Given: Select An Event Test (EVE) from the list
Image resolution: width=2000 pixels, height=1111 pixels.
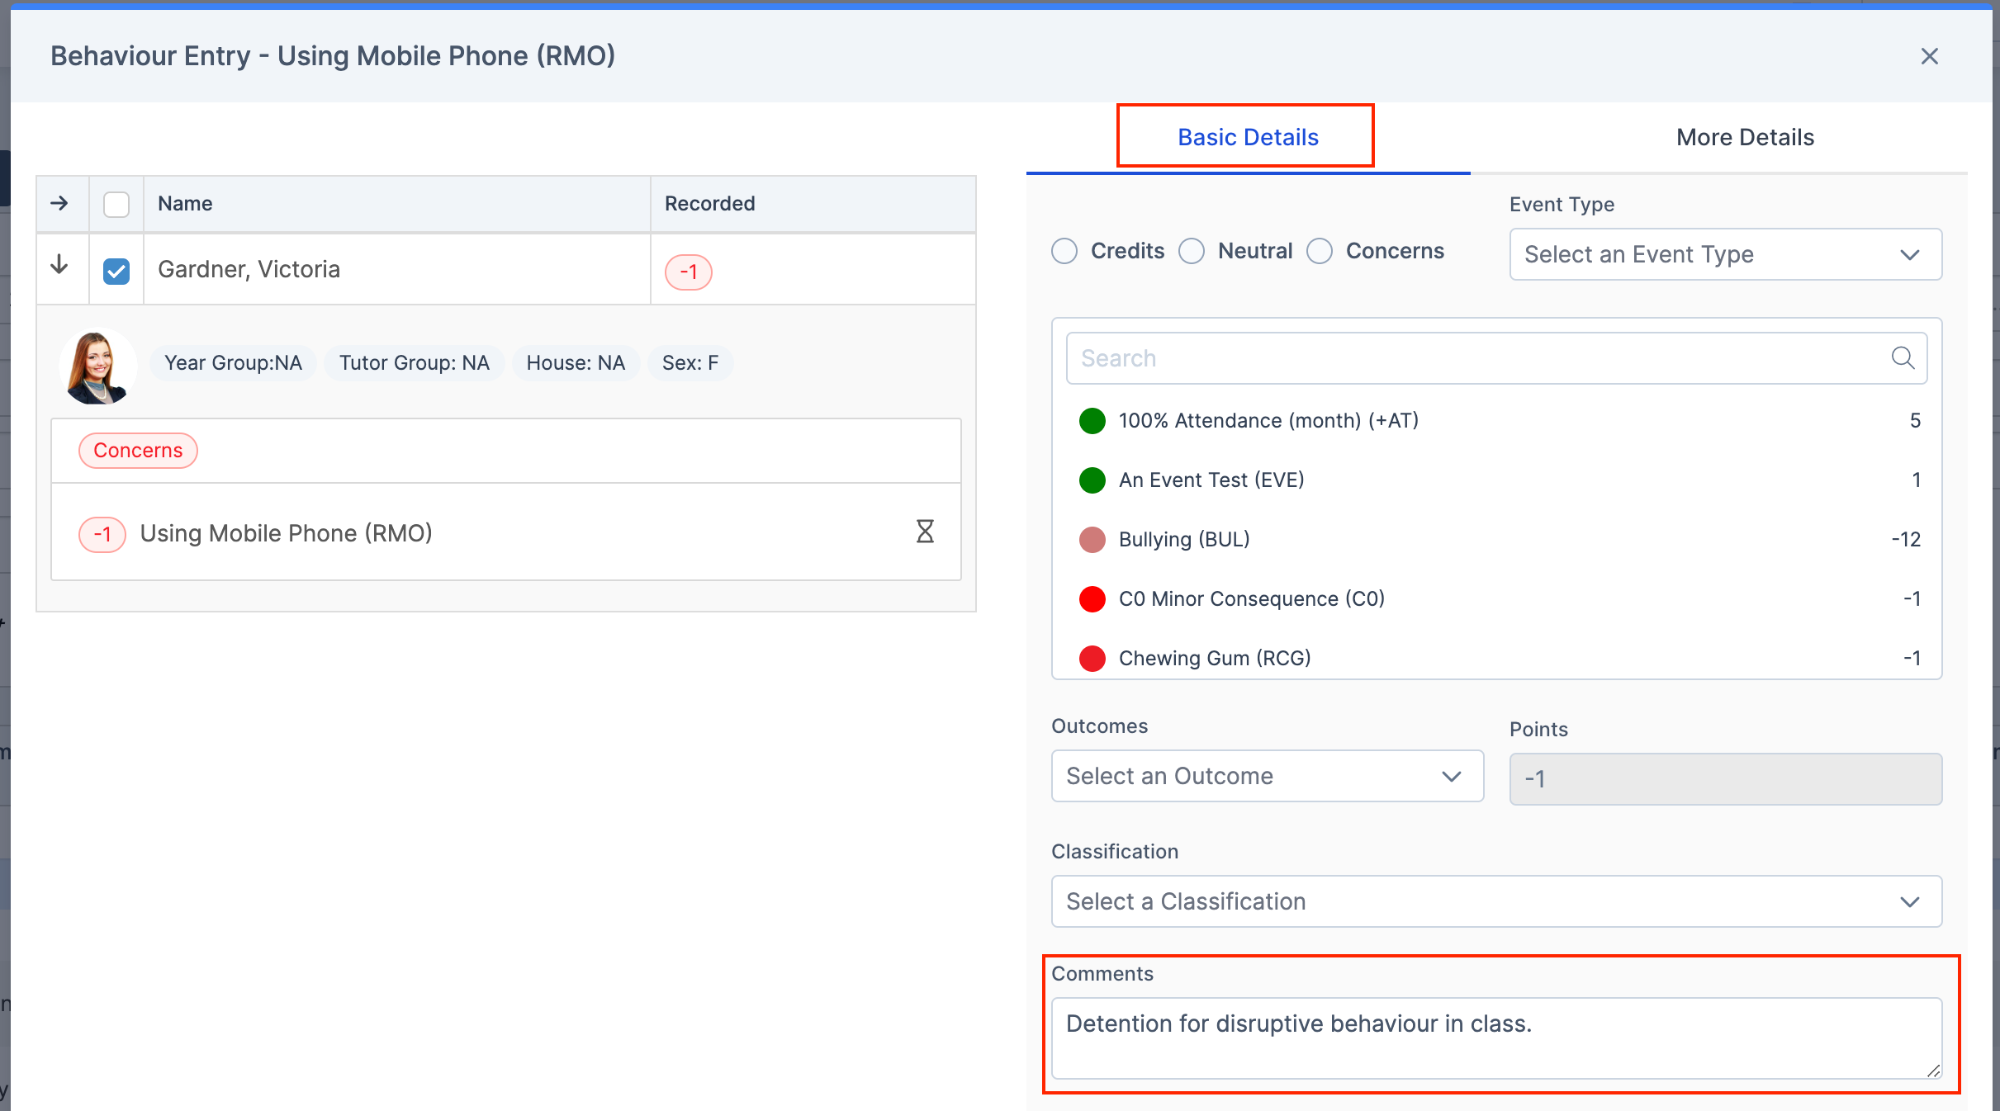Looking at the screenshot, I should pos(1211,480).
